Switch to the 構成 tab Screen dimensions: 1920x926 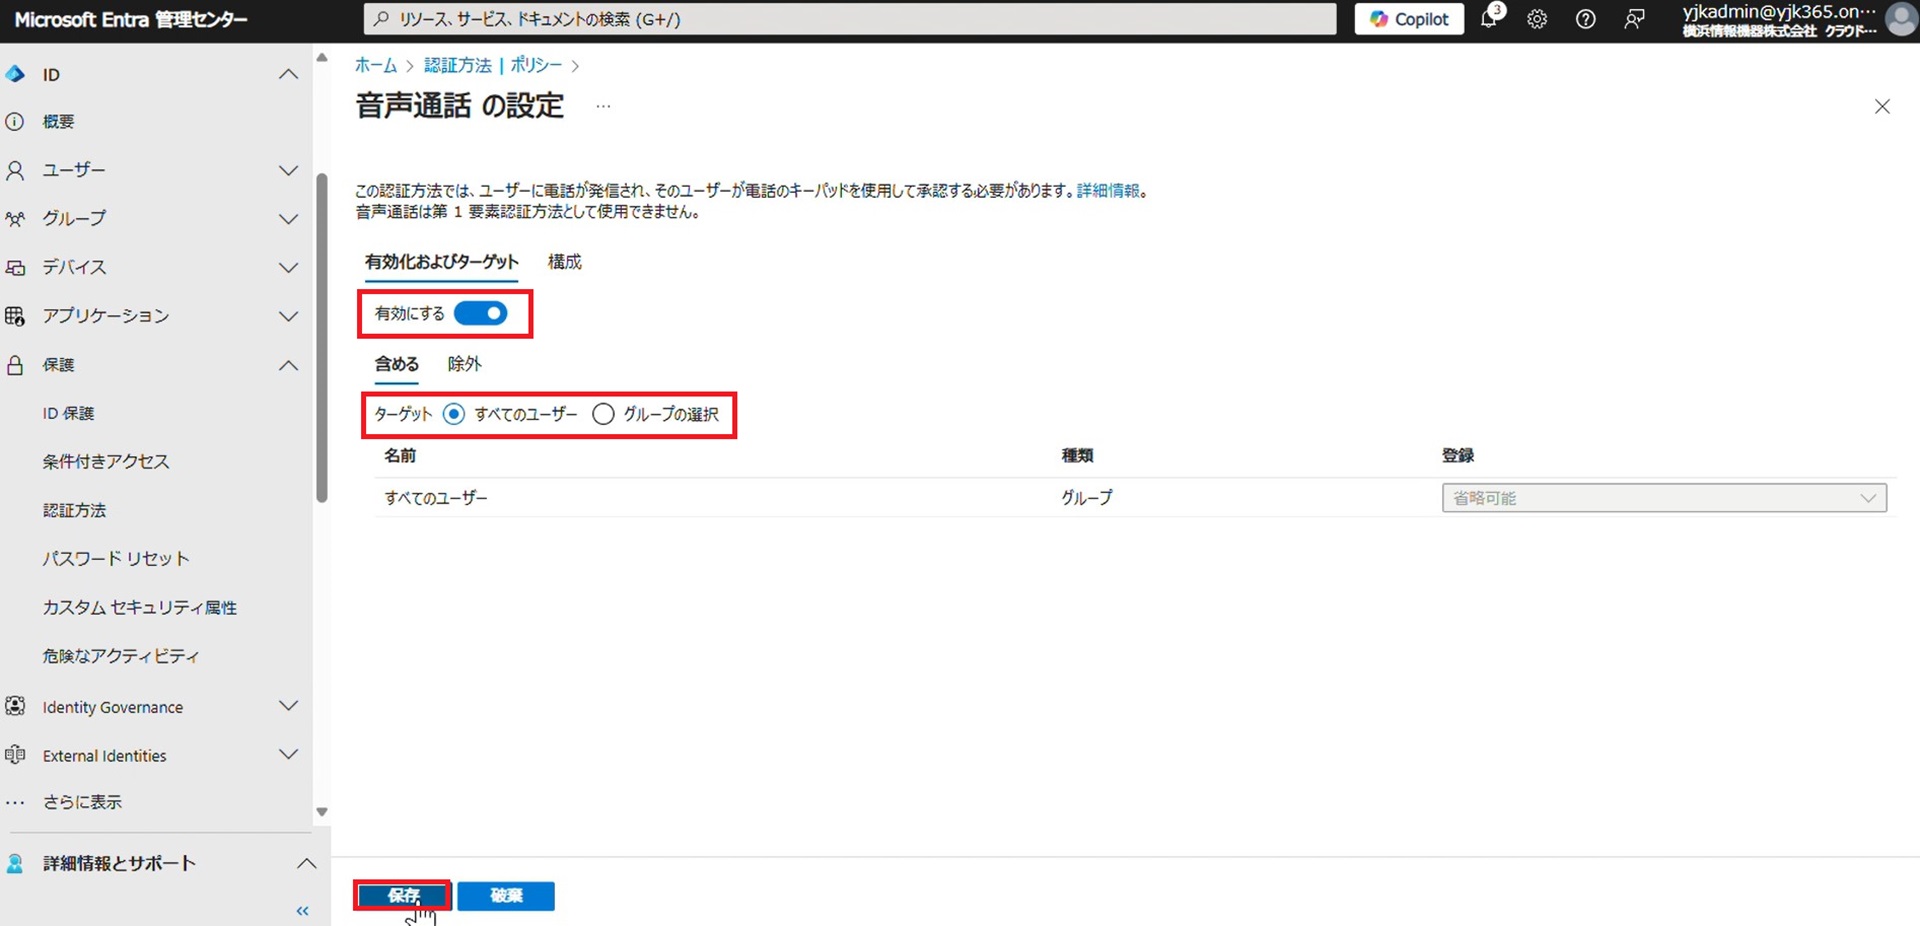pyautogui.click(x=564, y=262)
